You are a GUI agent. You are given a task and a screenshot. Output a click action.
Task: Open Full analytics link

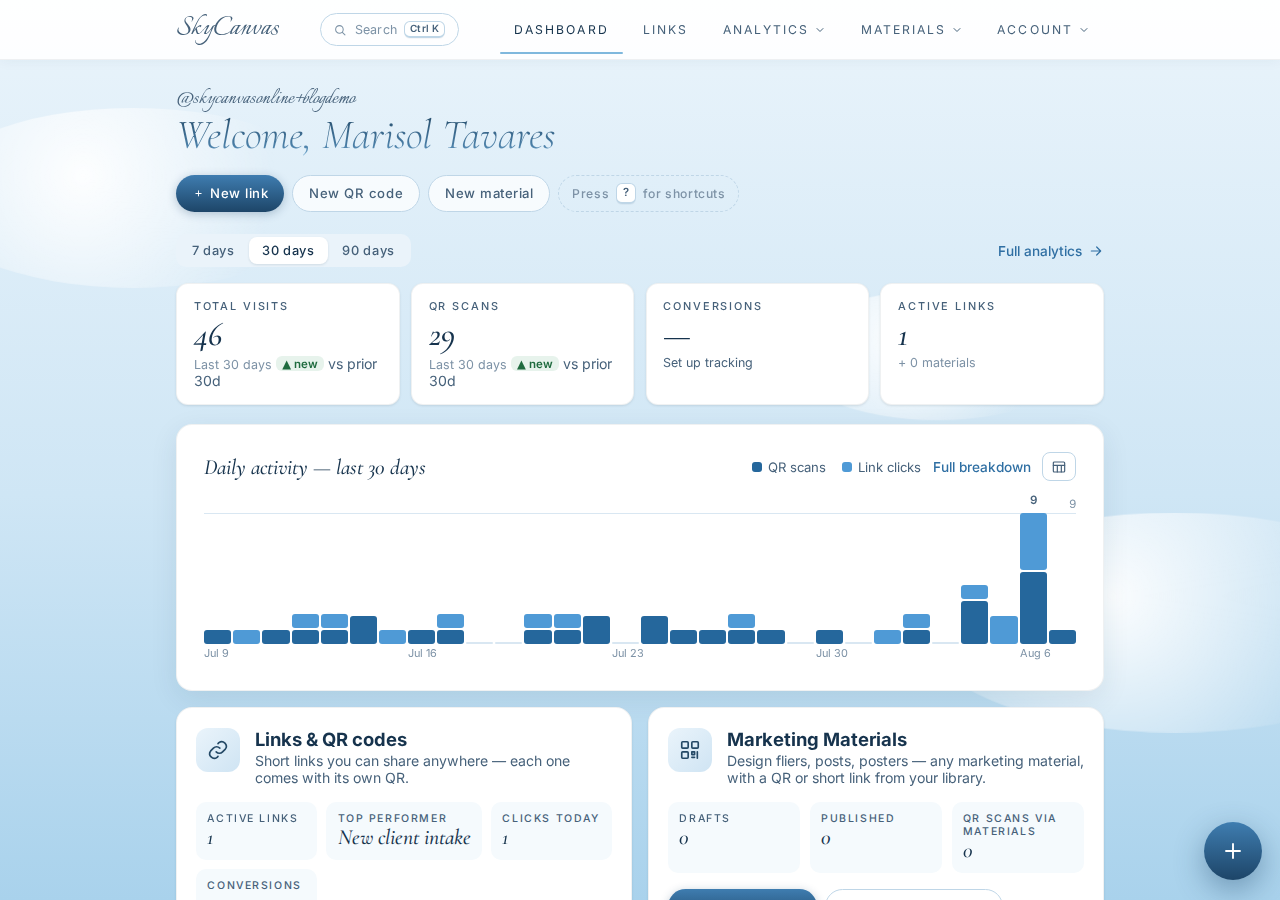tap(1050, 251)
